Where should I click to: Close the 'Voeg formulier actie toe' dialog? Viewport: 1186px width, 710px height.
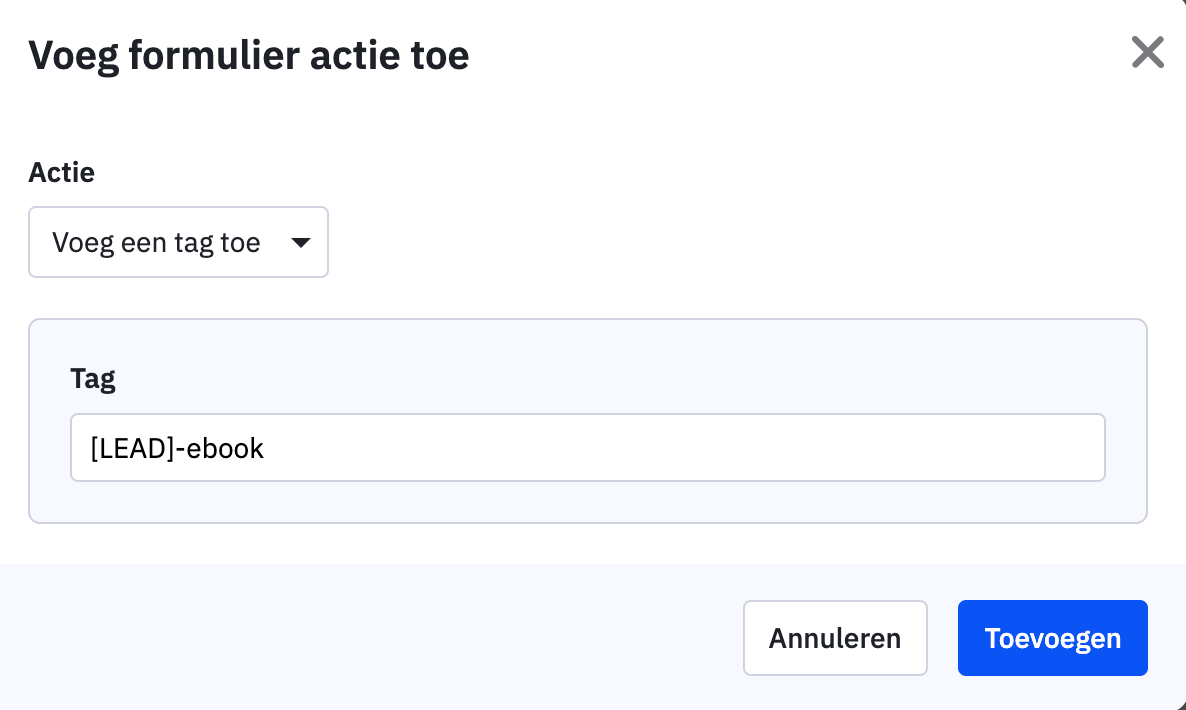[x=1147, y=52]
